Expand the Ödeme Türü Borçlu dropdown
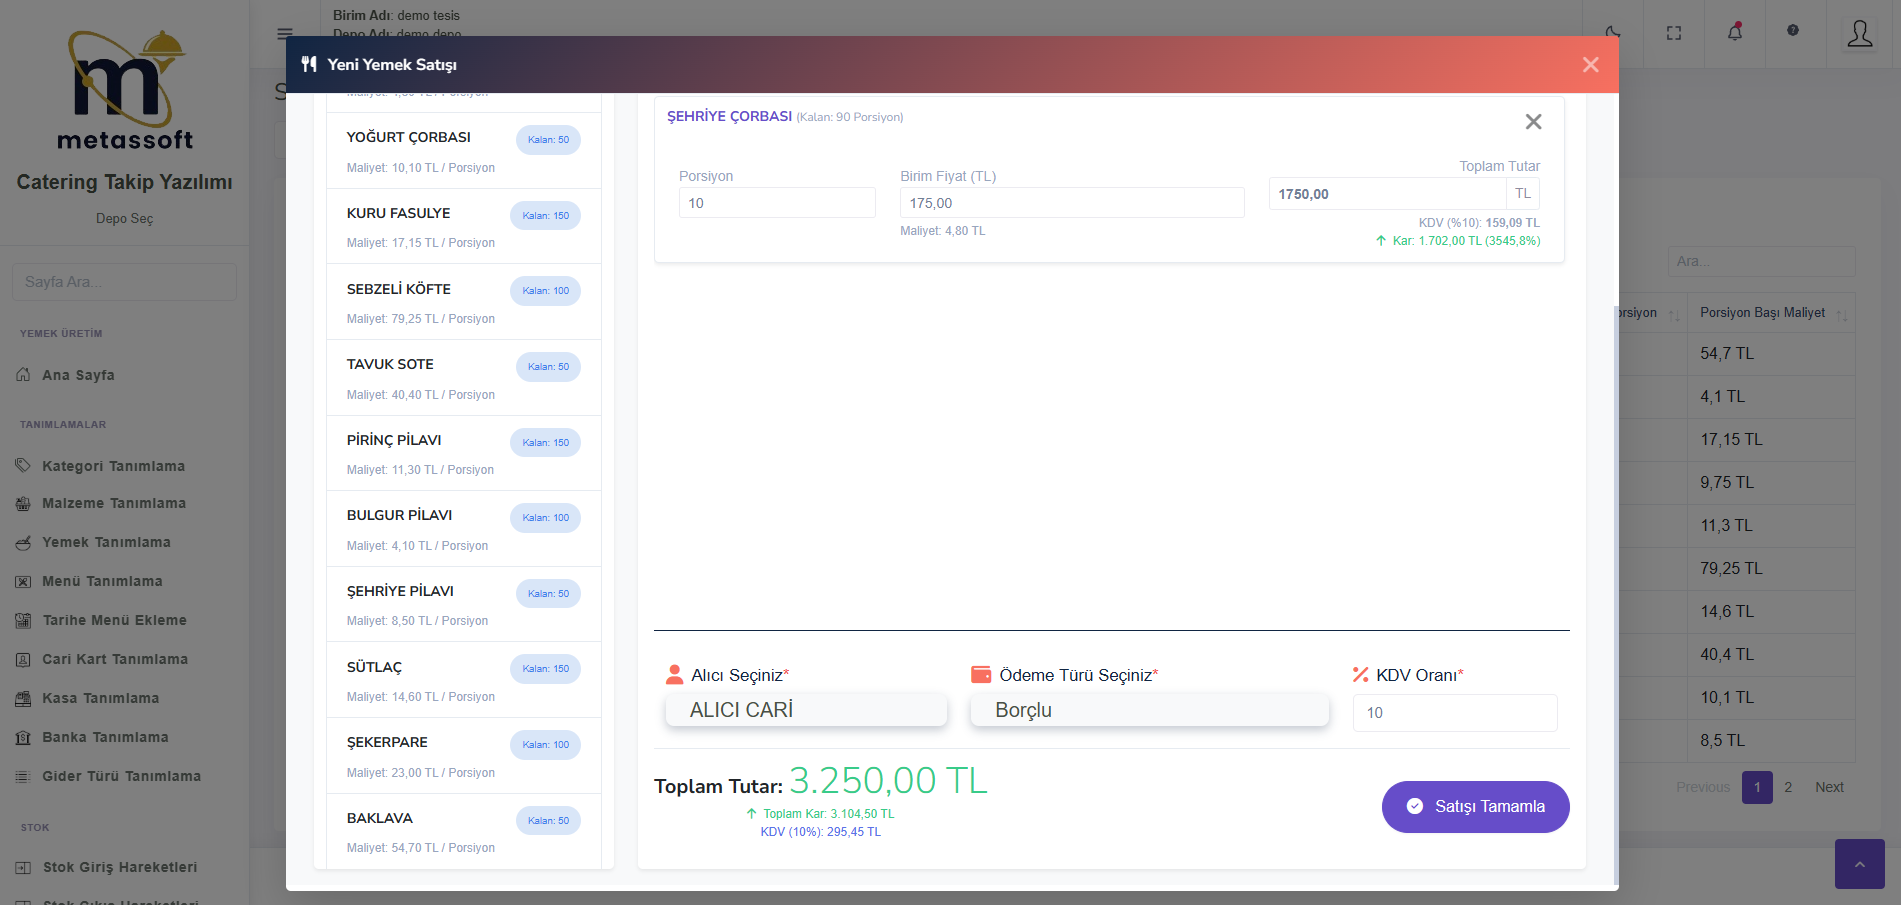 pyautogui.click(x=1149, y=710)
